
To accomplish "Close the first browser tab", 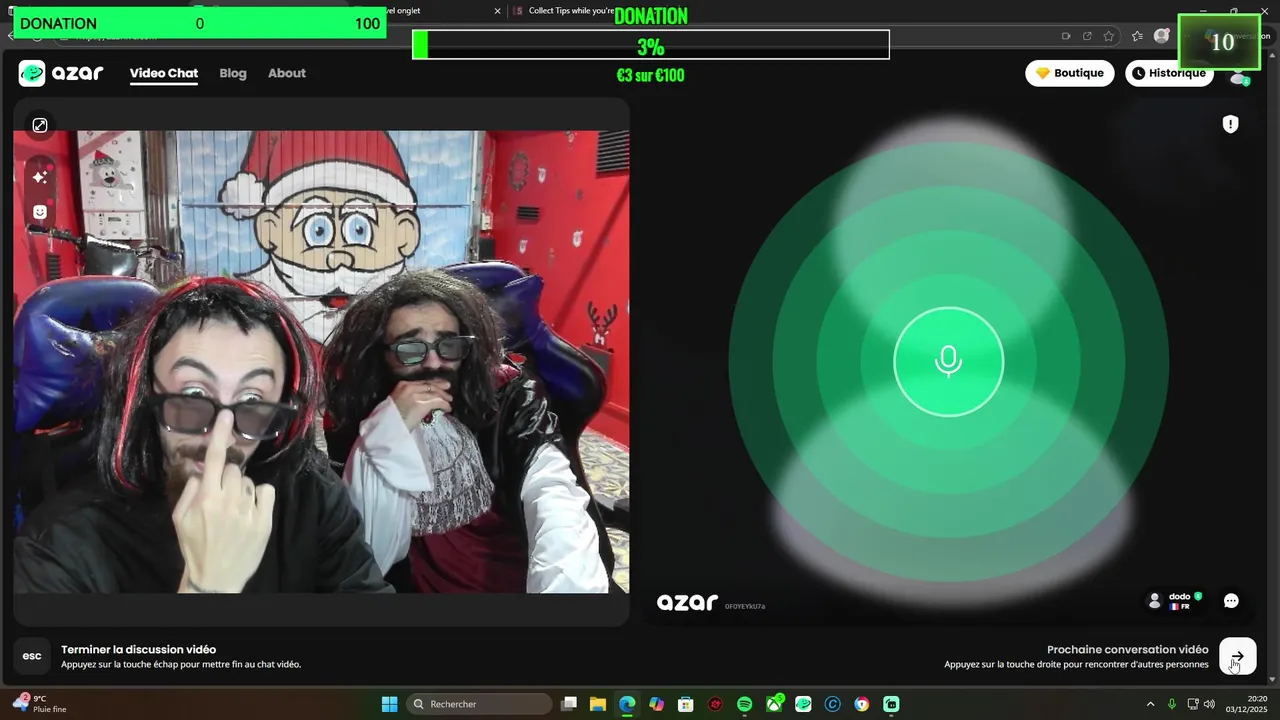I will coord(497,11).
